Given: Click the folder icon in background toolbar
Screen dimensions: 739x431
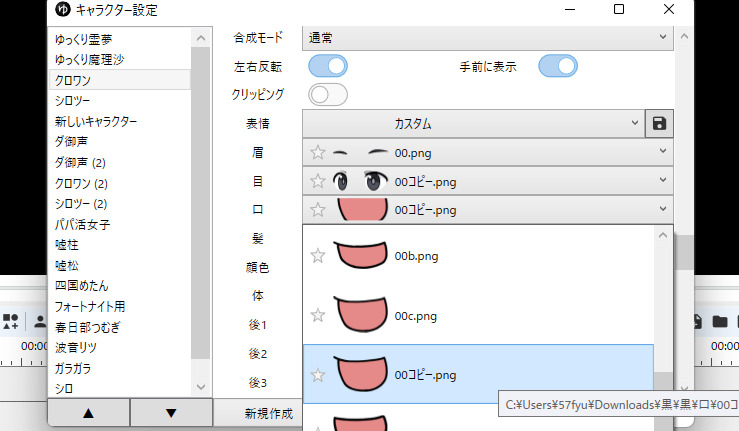Looking at the screenshot, I should (720, 322).
